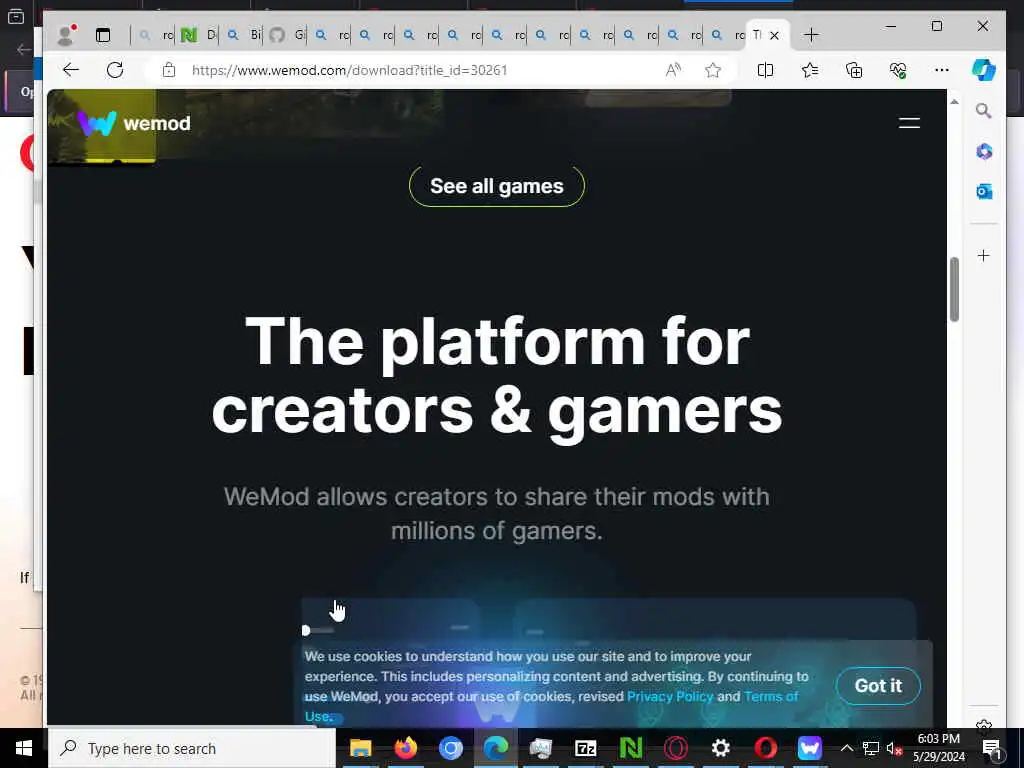The height and width of the screenshot is (768, 1024).
Task: Open WeMod app from taskbar
Action: tap(810, 748)
